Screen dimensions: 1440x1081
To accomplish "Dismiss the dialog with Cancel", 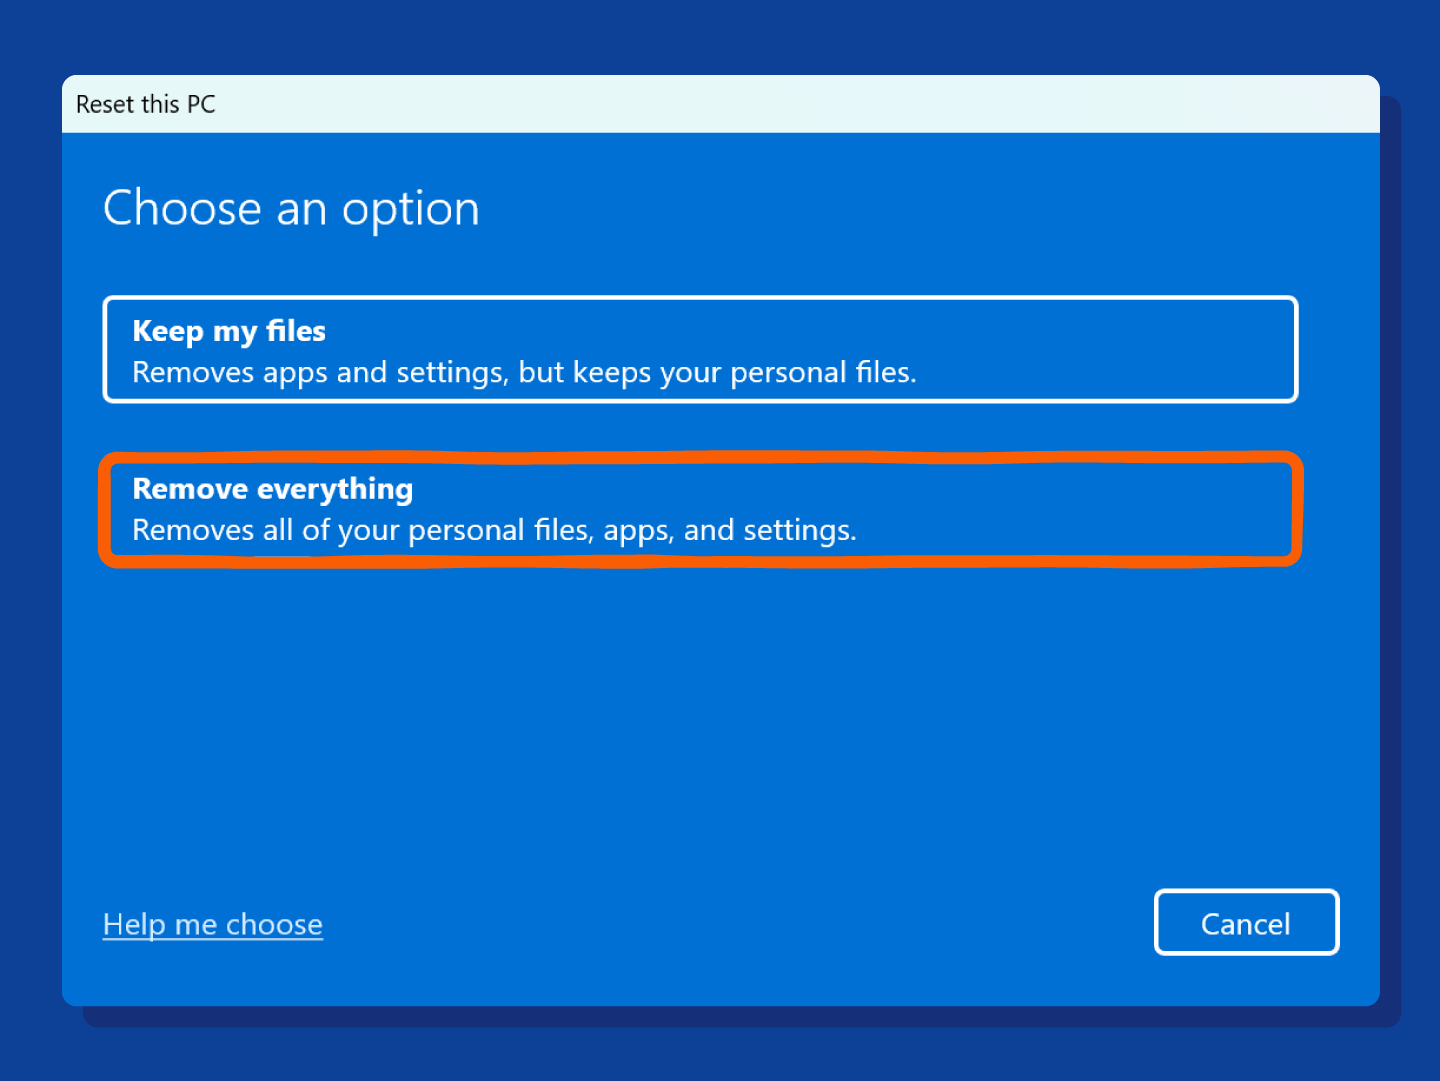I will click(x=1246, y=922).
